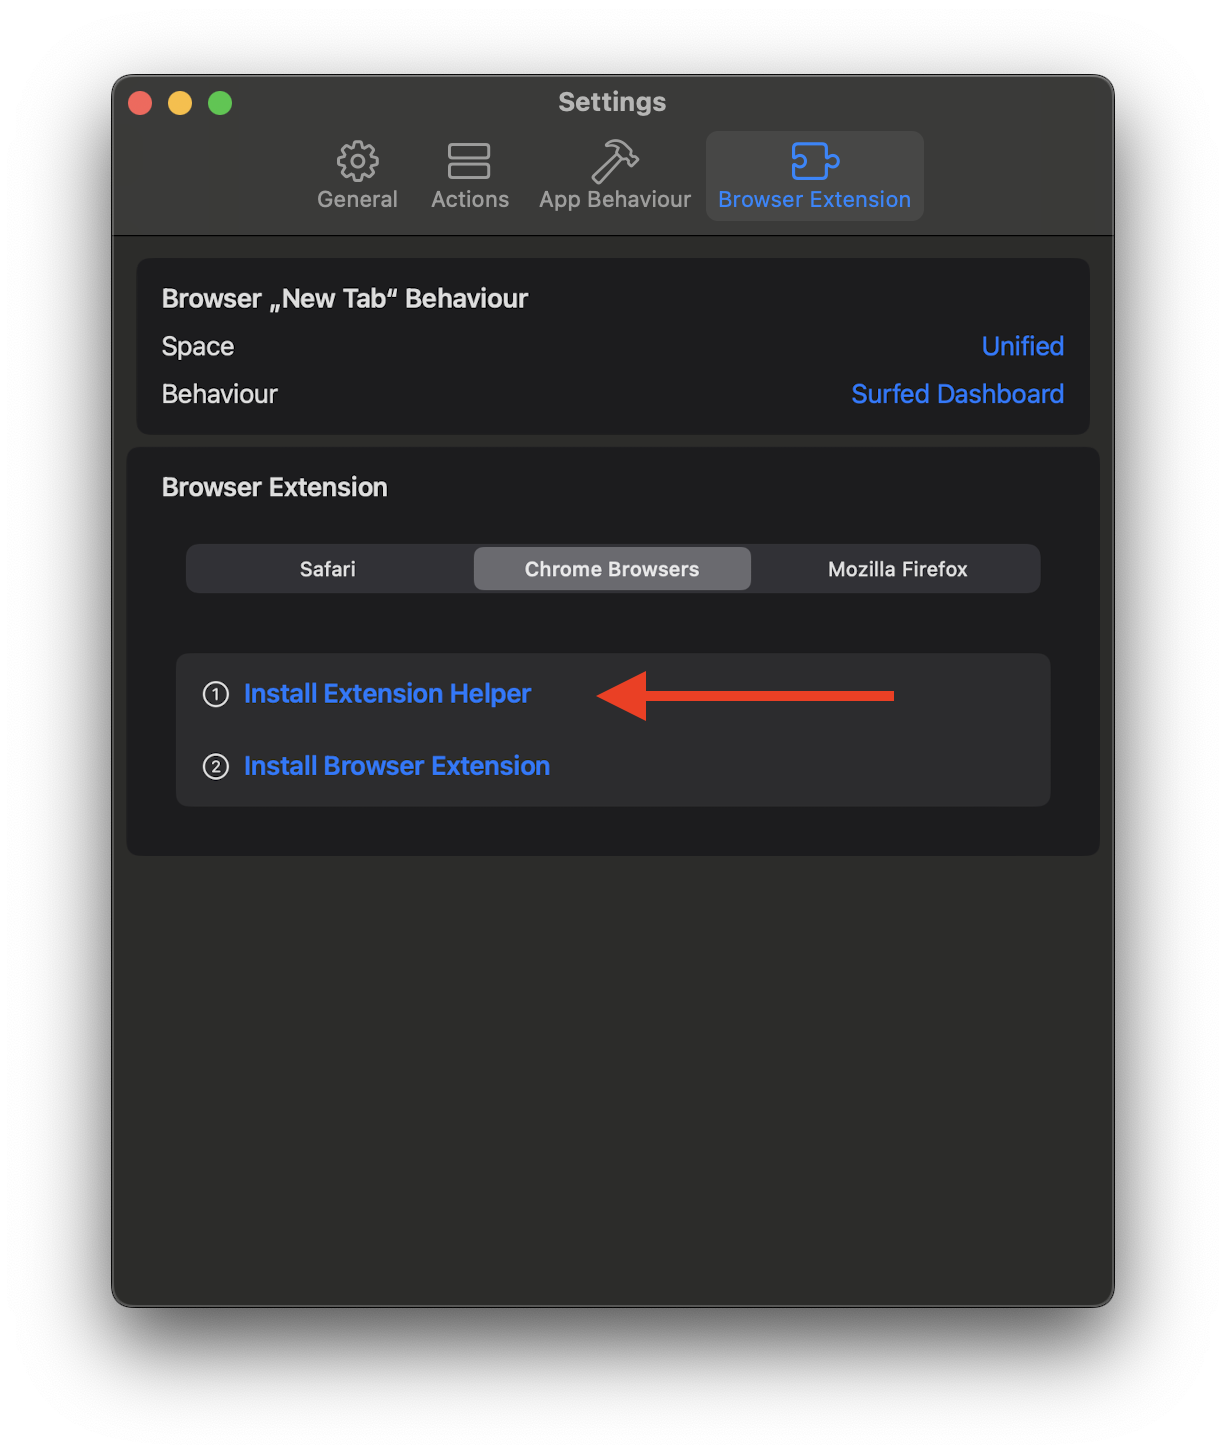Viewport: 1225px width, 1455px height.
Task: Click Install Extension Helper link
Action: click(x=387, y=694)
